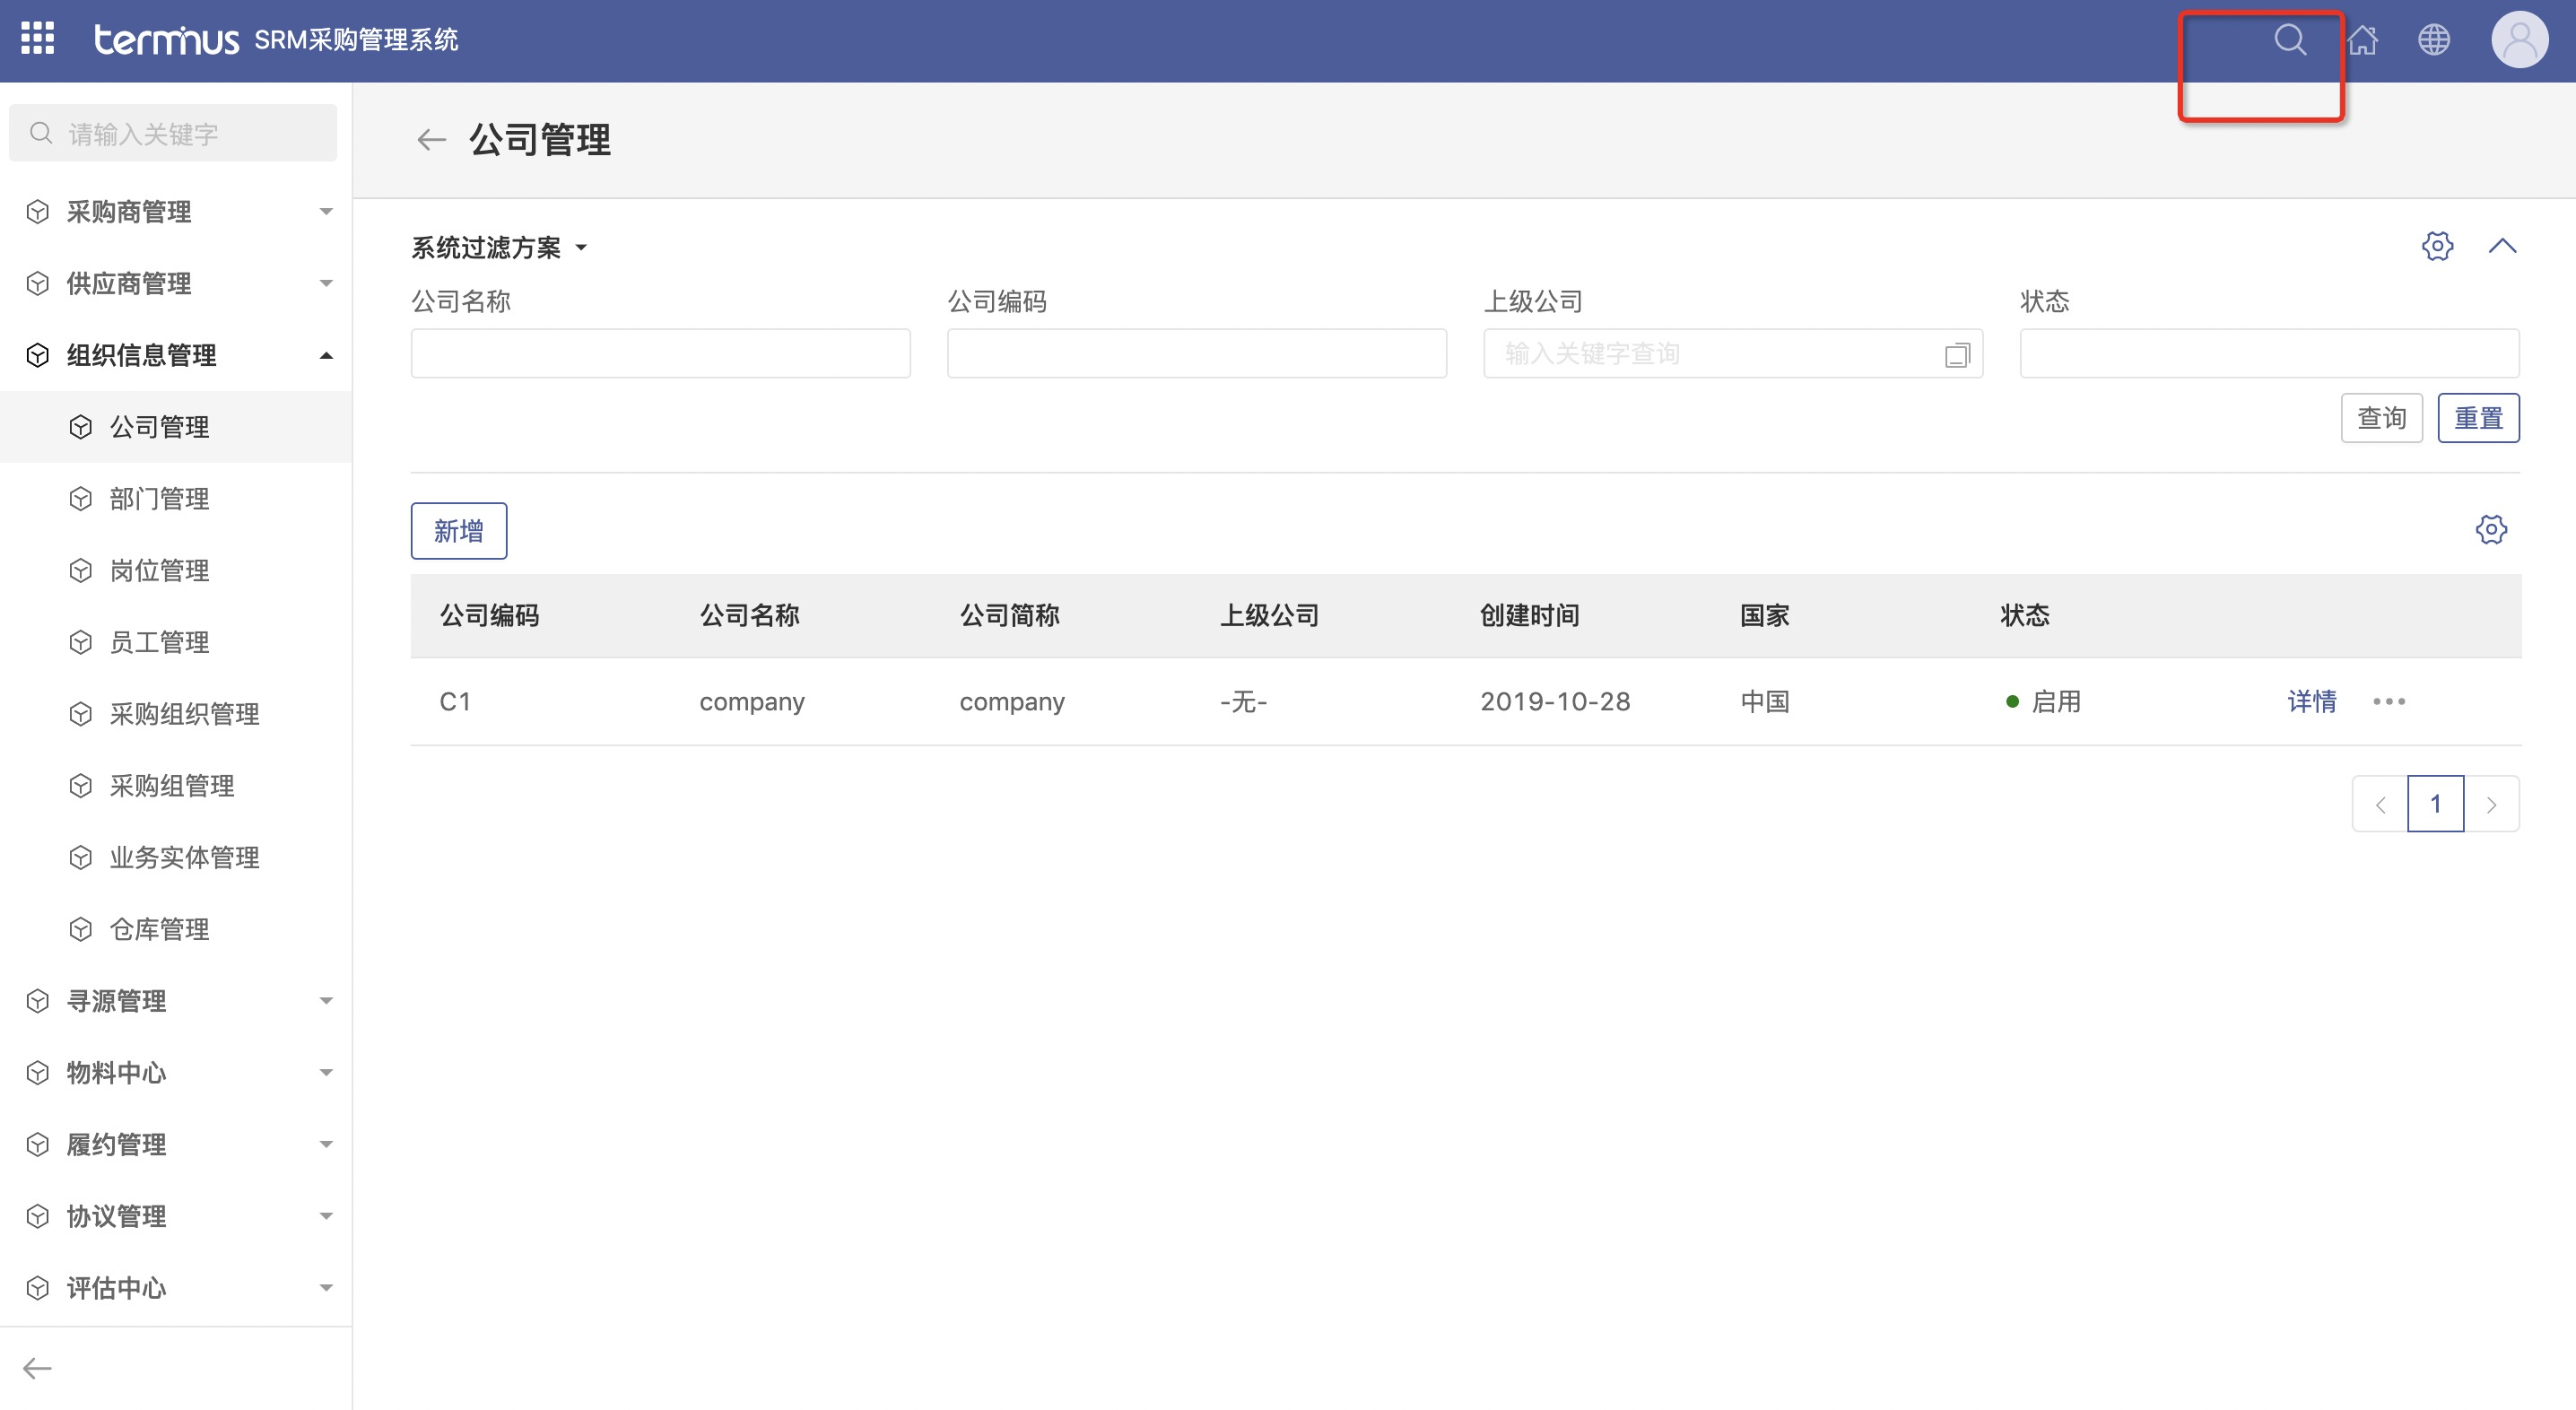Click the 新增 button
The width and height of the screenshot is (2576, 1410).
[x=459, y=531]
